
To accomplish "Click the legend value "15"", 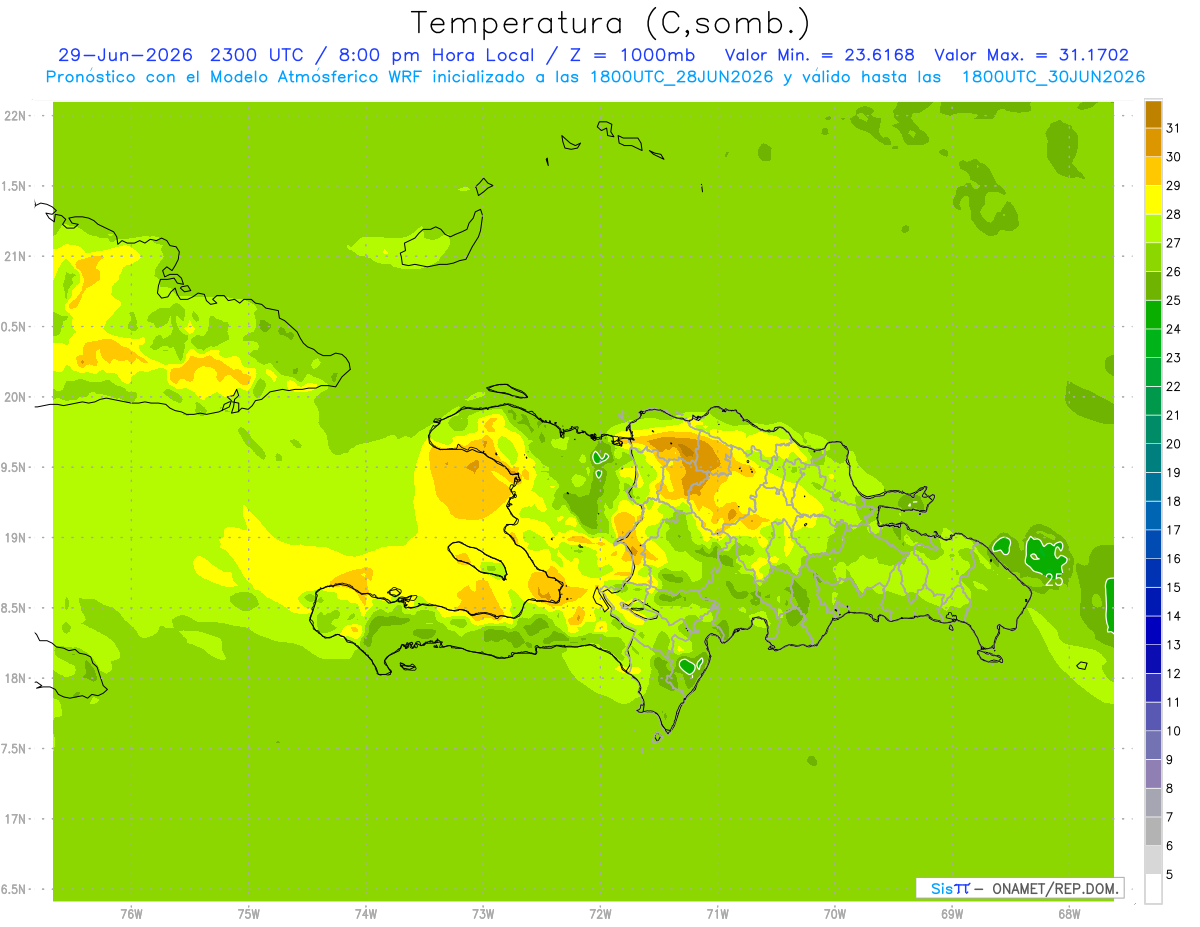I will click(x=1173, y=588).
